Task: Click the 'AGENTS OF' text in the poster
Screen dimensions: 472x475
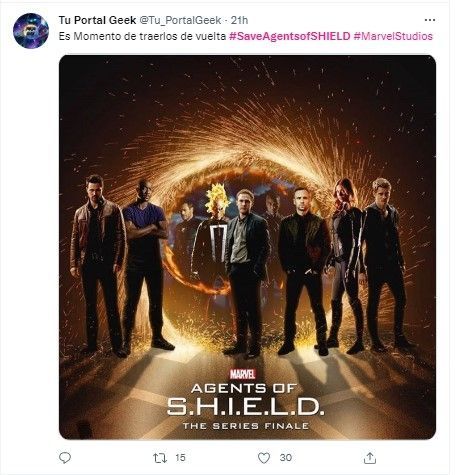Action: click(x=244, y=388)
